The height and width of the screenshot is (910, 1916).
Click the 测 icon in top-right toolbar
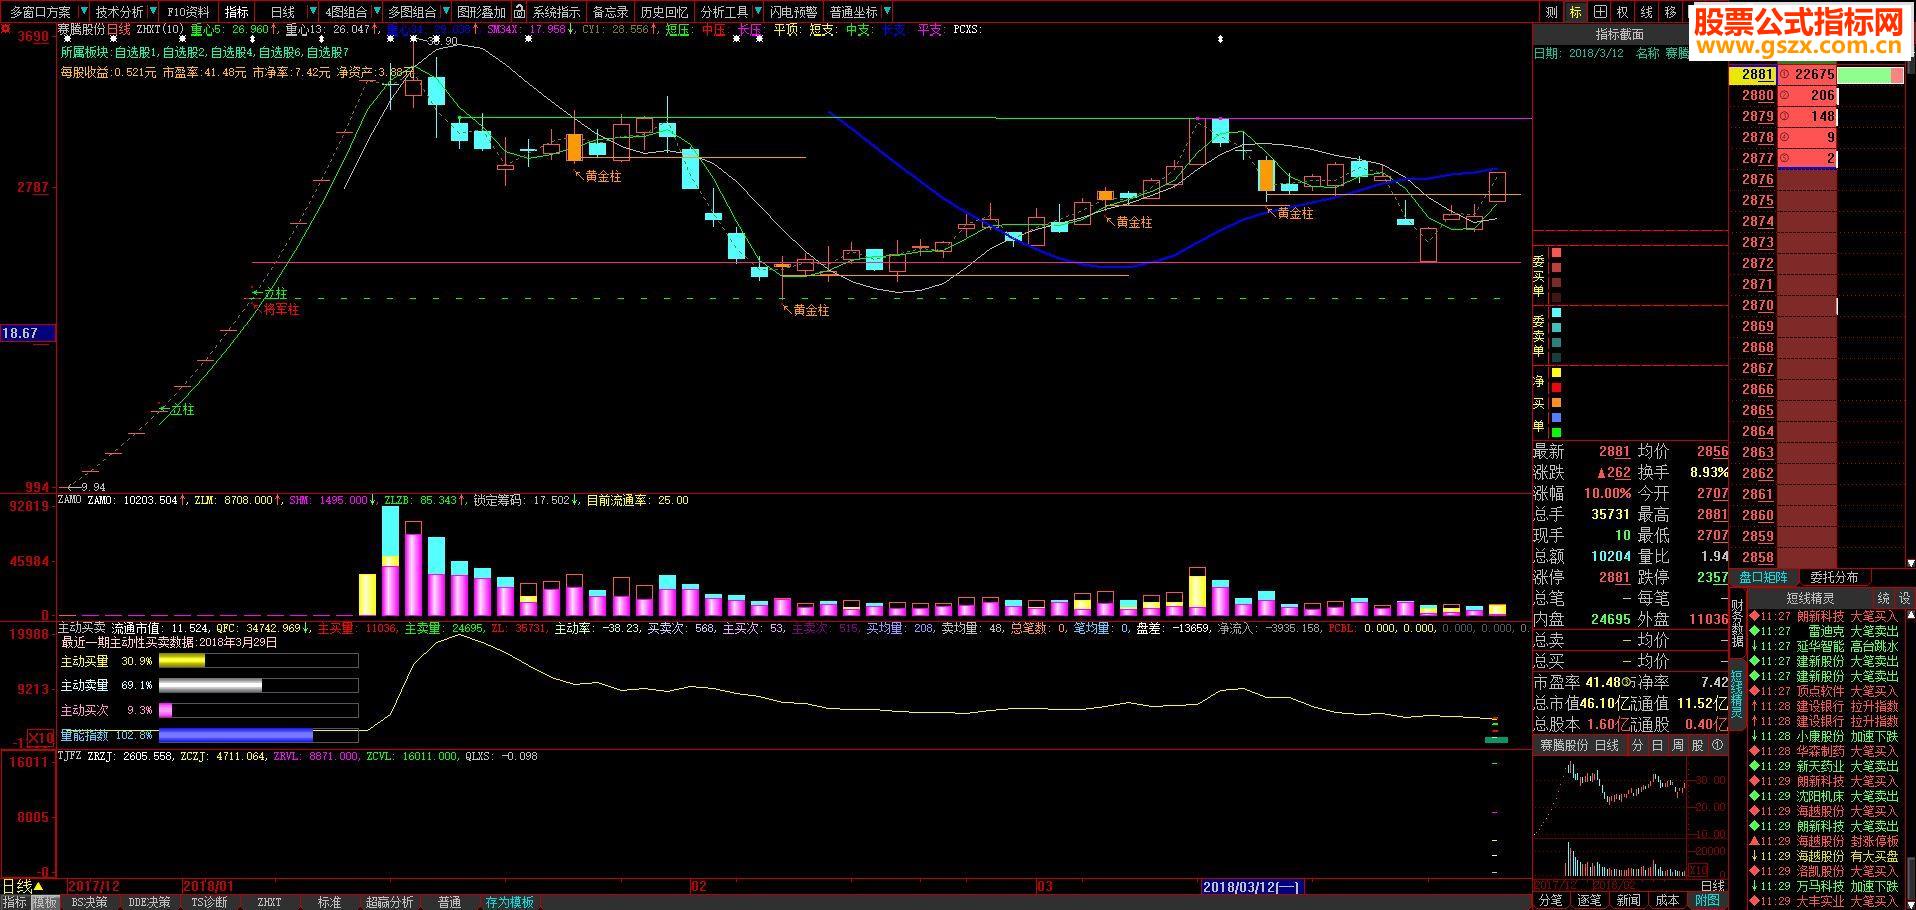click(1551, 12)
